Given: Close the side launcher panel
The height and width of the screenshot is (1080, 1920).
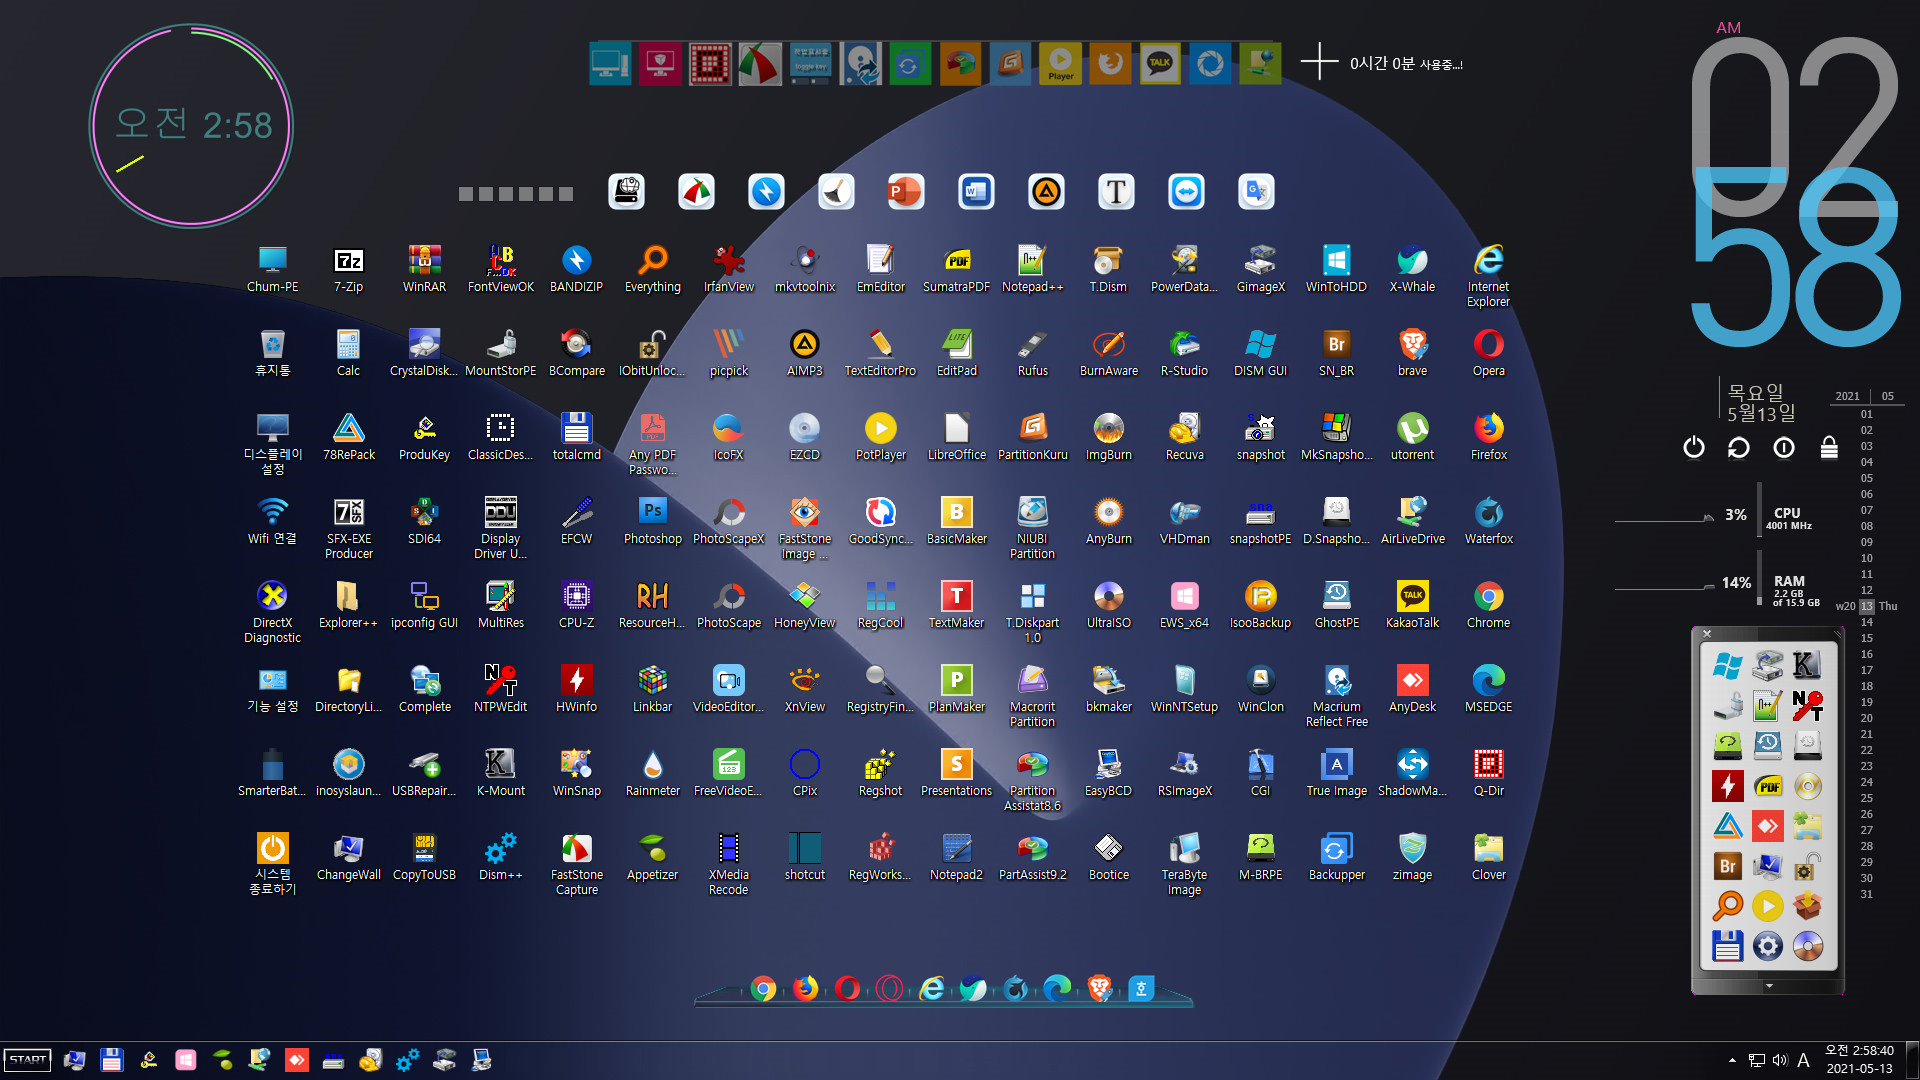Looking at the screenshot, I should coord(1707,633).
